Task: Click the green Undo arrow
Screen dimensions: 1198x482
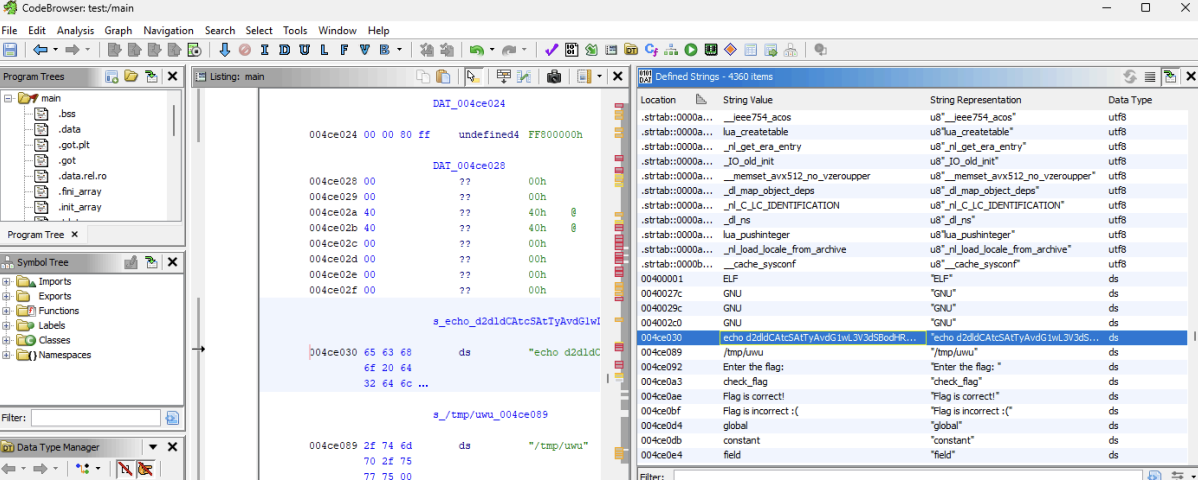Action: [x=477, y=50]
